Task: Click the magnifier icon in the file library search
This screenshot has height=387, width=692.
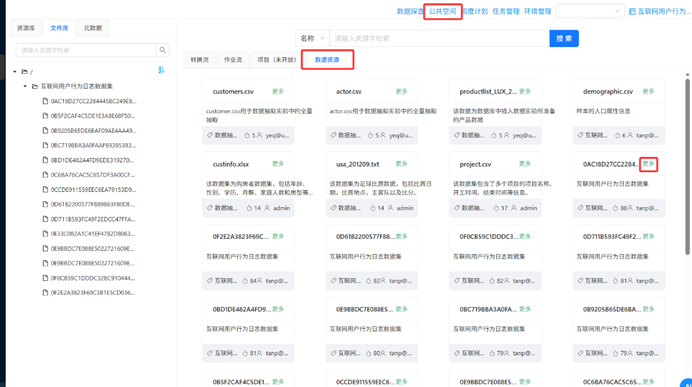Action: 162,50
